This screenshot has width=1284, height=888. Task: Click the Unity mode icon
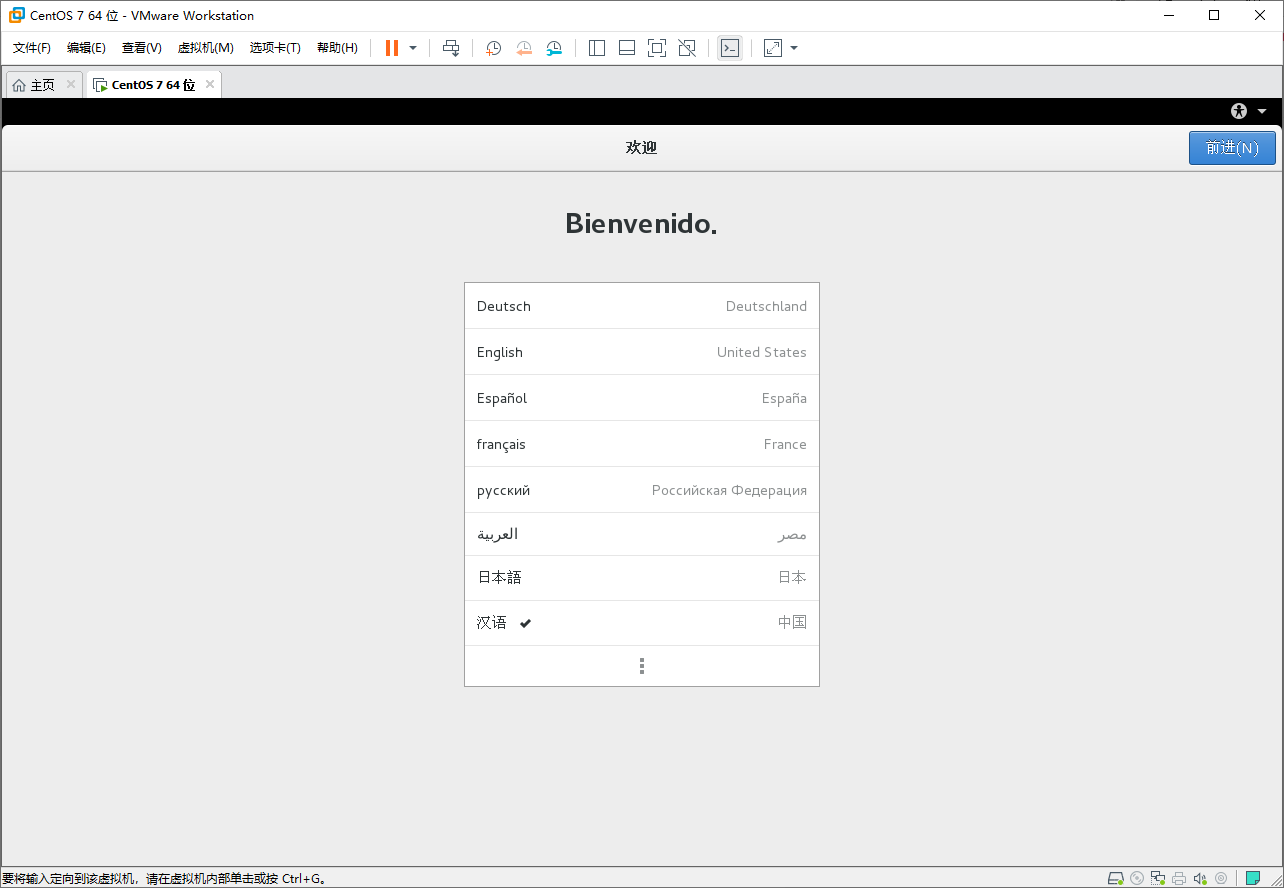point(687,48)
